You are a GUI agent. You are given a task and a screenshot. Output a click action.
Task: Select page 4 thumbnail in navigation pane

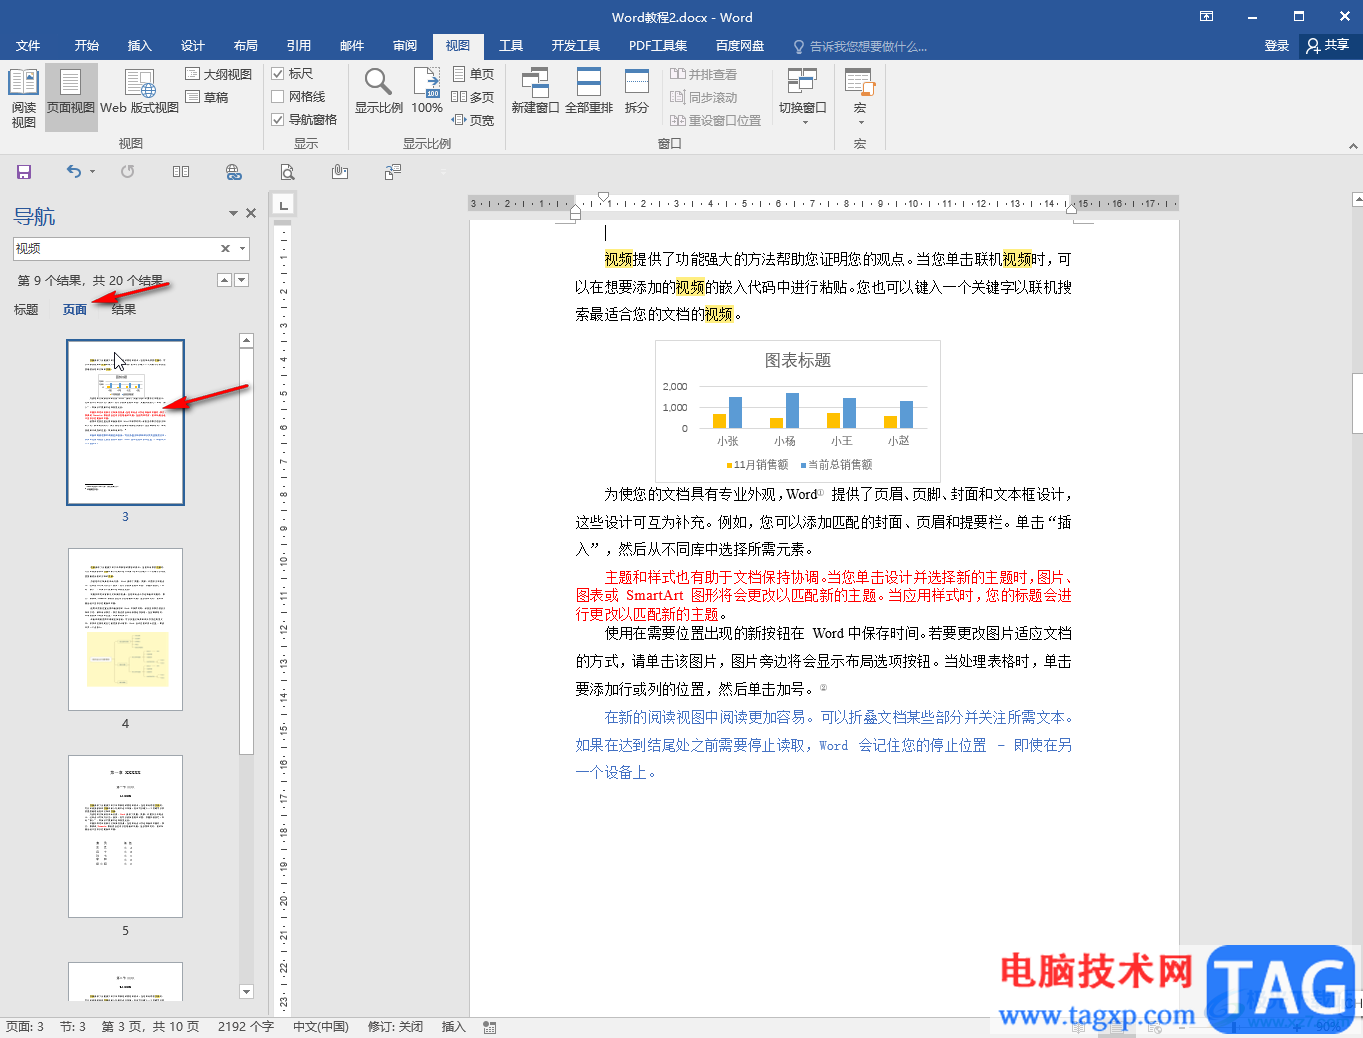pos(125,629)
